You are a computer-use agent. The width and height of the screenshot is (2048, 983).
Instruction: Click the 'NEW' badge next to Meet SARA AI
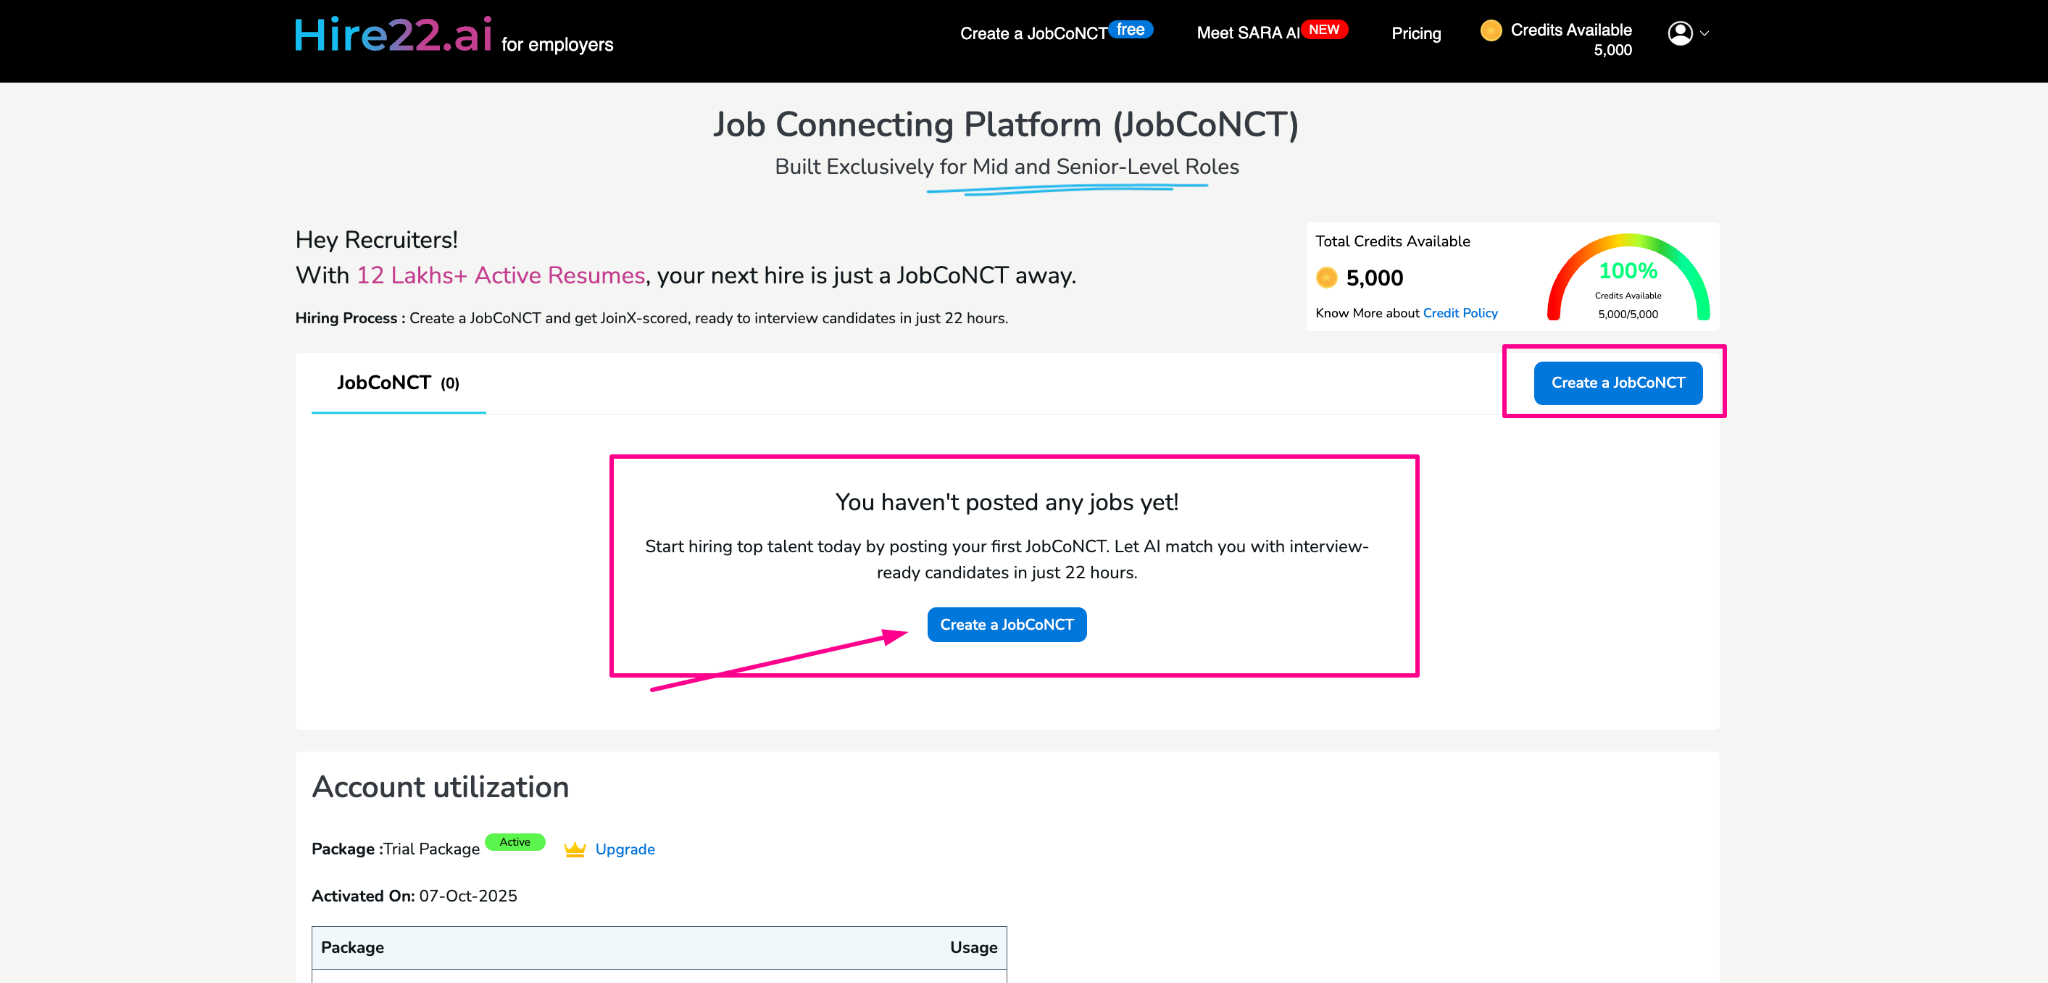click(x=1324, y=29)
